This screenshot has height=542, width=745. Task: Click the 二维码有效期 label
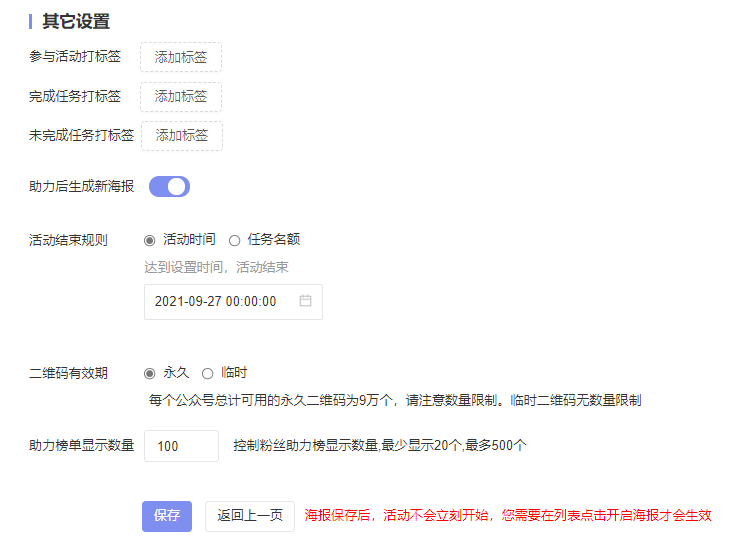[69, 373]
